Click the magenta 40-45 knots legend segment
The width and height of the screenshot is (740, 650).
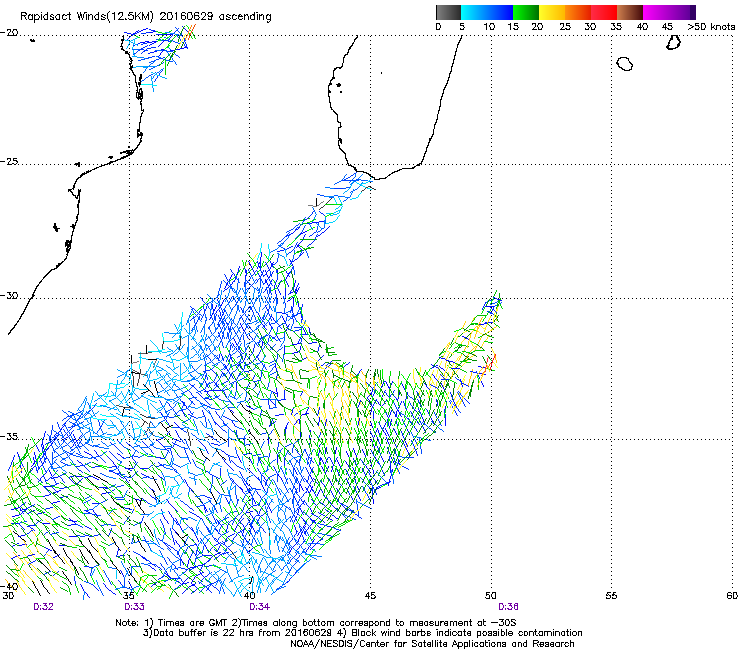[656, 12]
